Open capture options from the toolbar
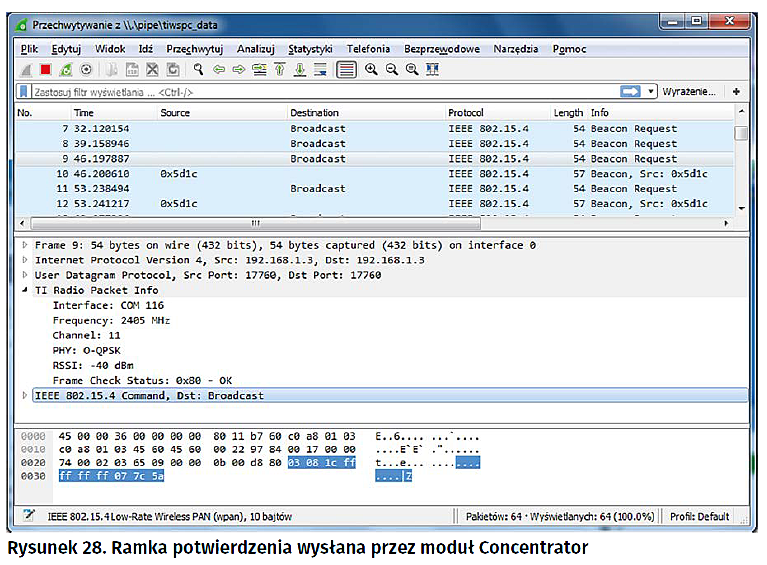 (86, 69)
